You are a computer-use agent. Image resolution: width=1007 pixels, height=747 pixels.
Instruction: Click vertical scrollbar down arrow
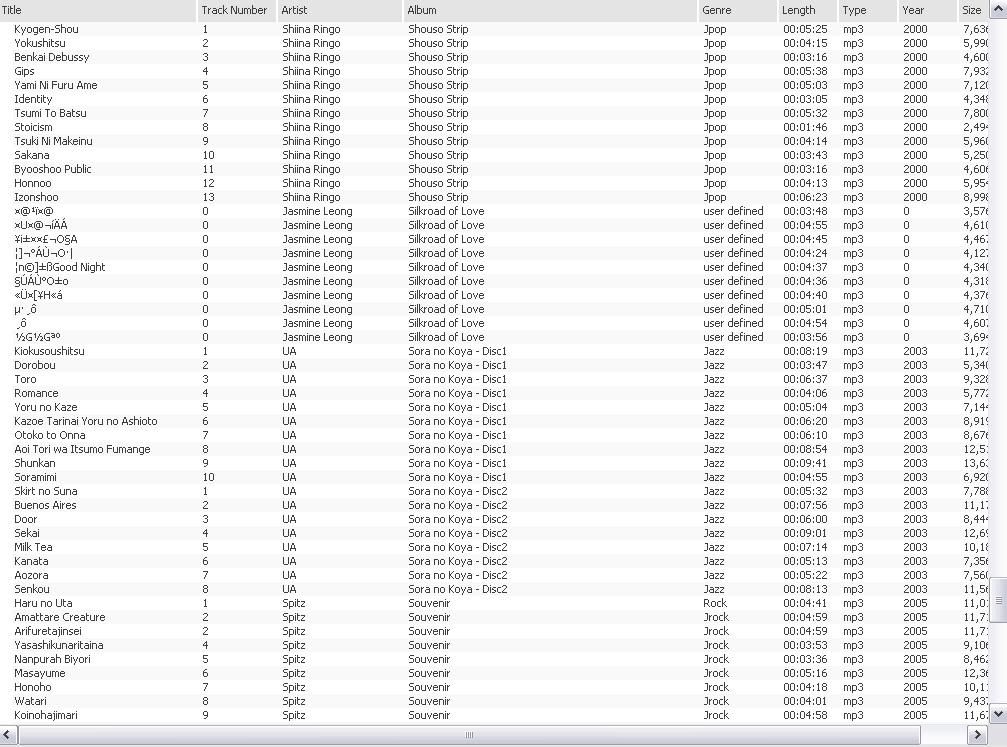pyautogui.click(x=998, y=714)
